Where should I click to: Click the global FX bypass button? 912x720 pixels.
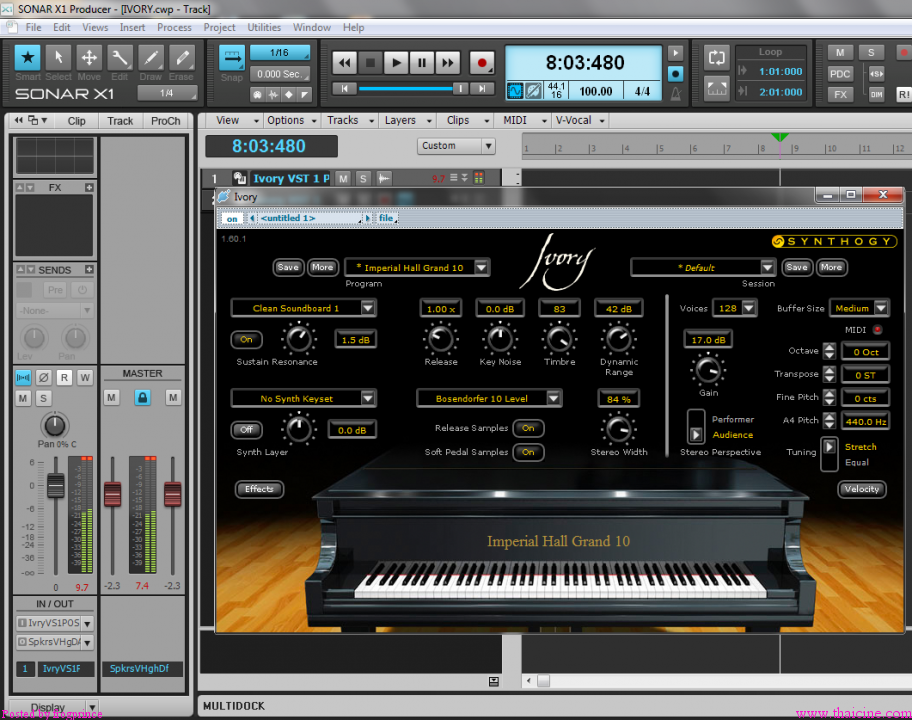(x=840, y=94)
